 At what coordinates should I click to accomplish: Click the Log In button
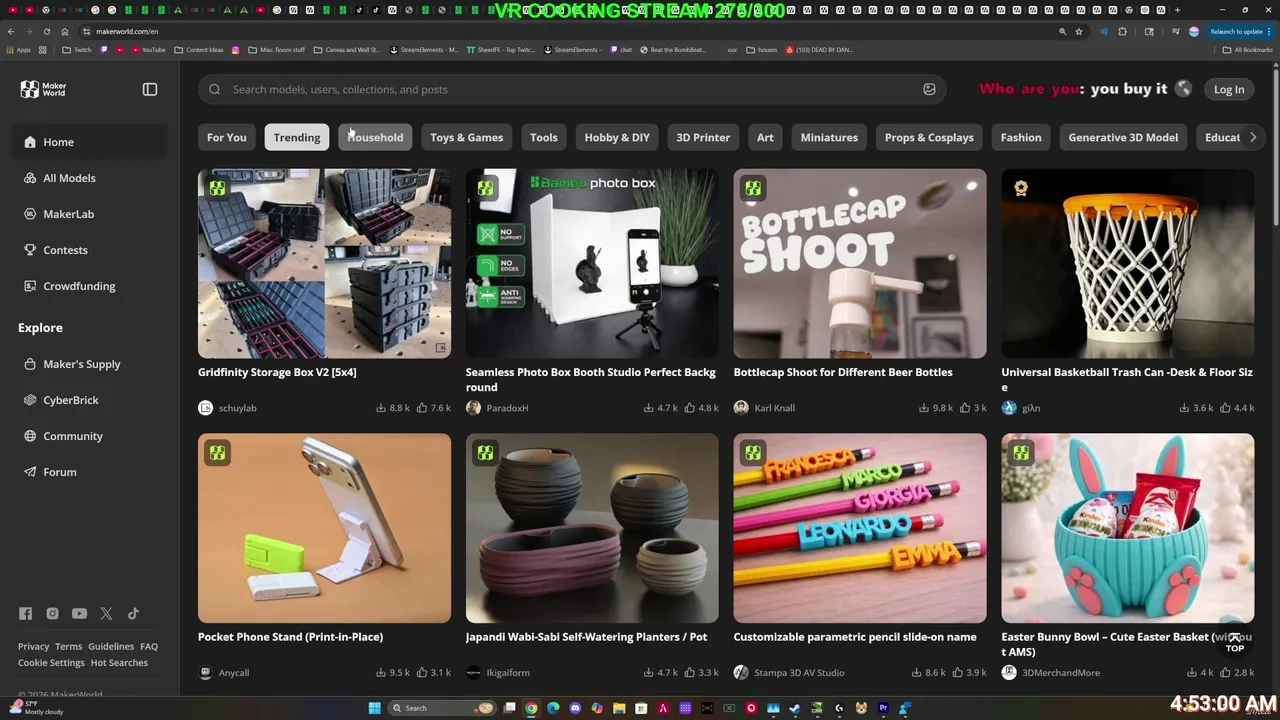[1229, 89]
